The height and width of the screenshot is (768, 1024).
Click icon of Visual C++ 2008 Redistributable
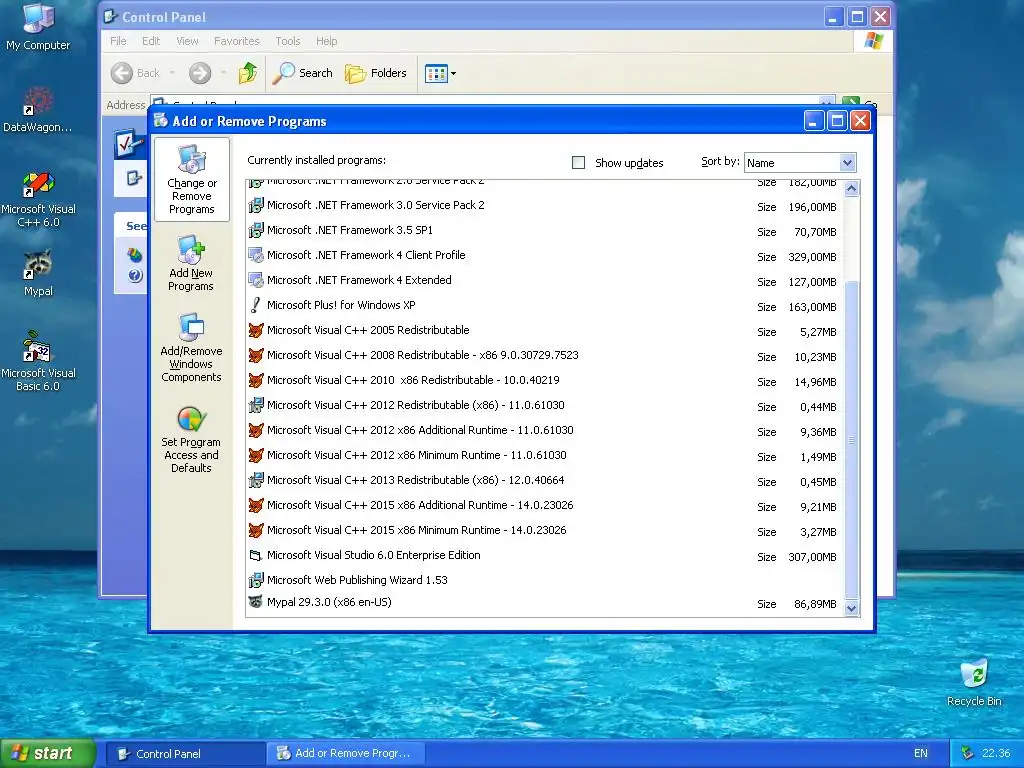256,355
